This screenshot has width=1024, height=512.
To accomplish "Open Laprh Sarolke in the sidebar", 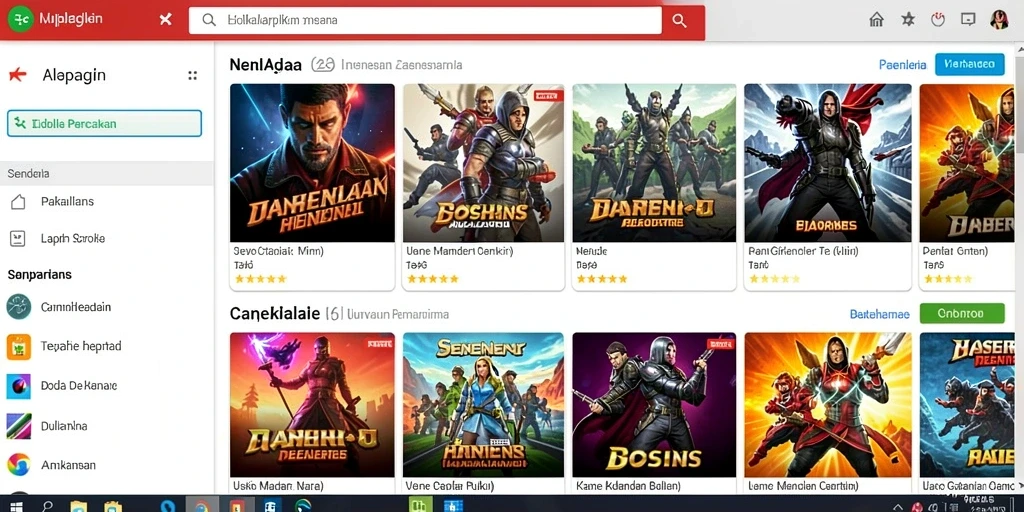I will point(72,238).
